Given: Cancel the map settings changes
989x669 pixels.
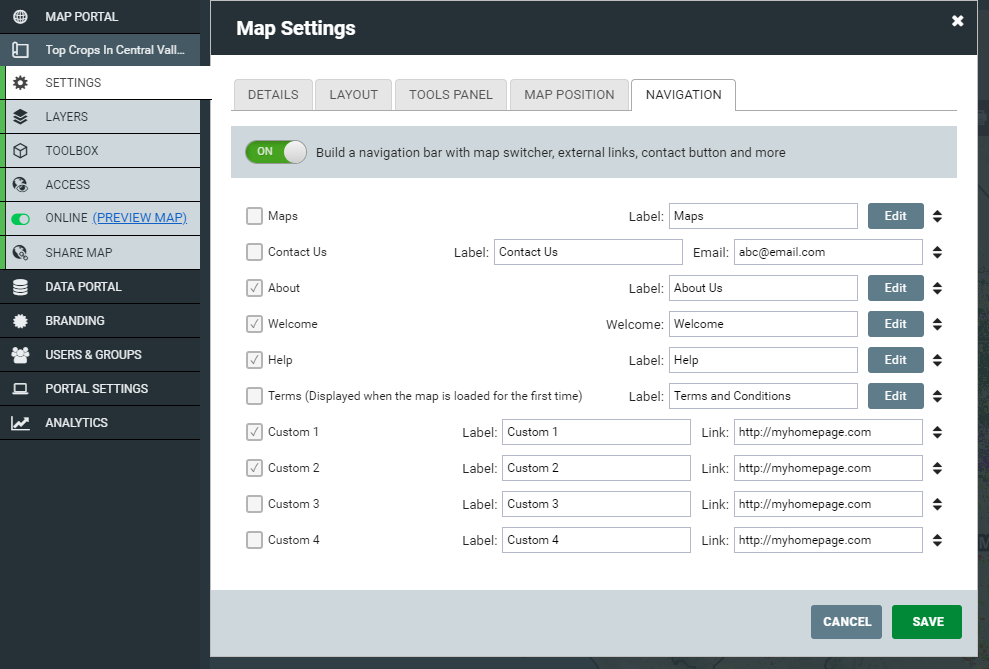Looking at the screenshot, I should [x=846, y=622].
